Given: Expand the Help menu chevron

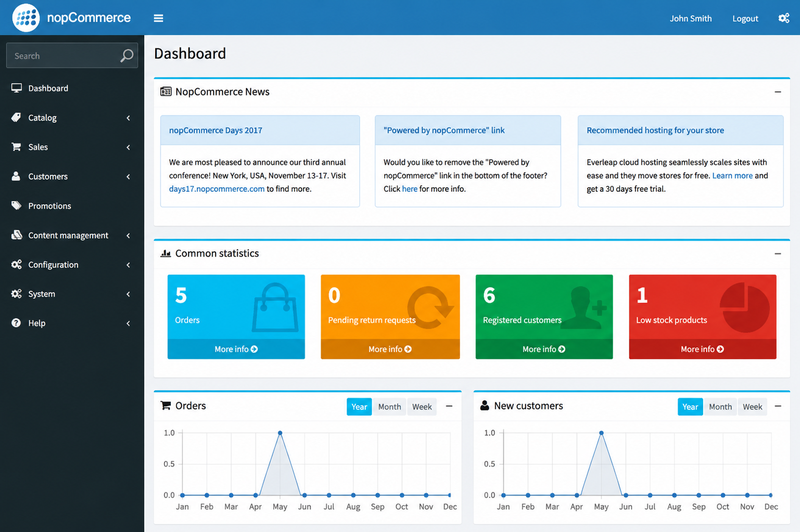Looking at the screenshot, I should 128,323.
